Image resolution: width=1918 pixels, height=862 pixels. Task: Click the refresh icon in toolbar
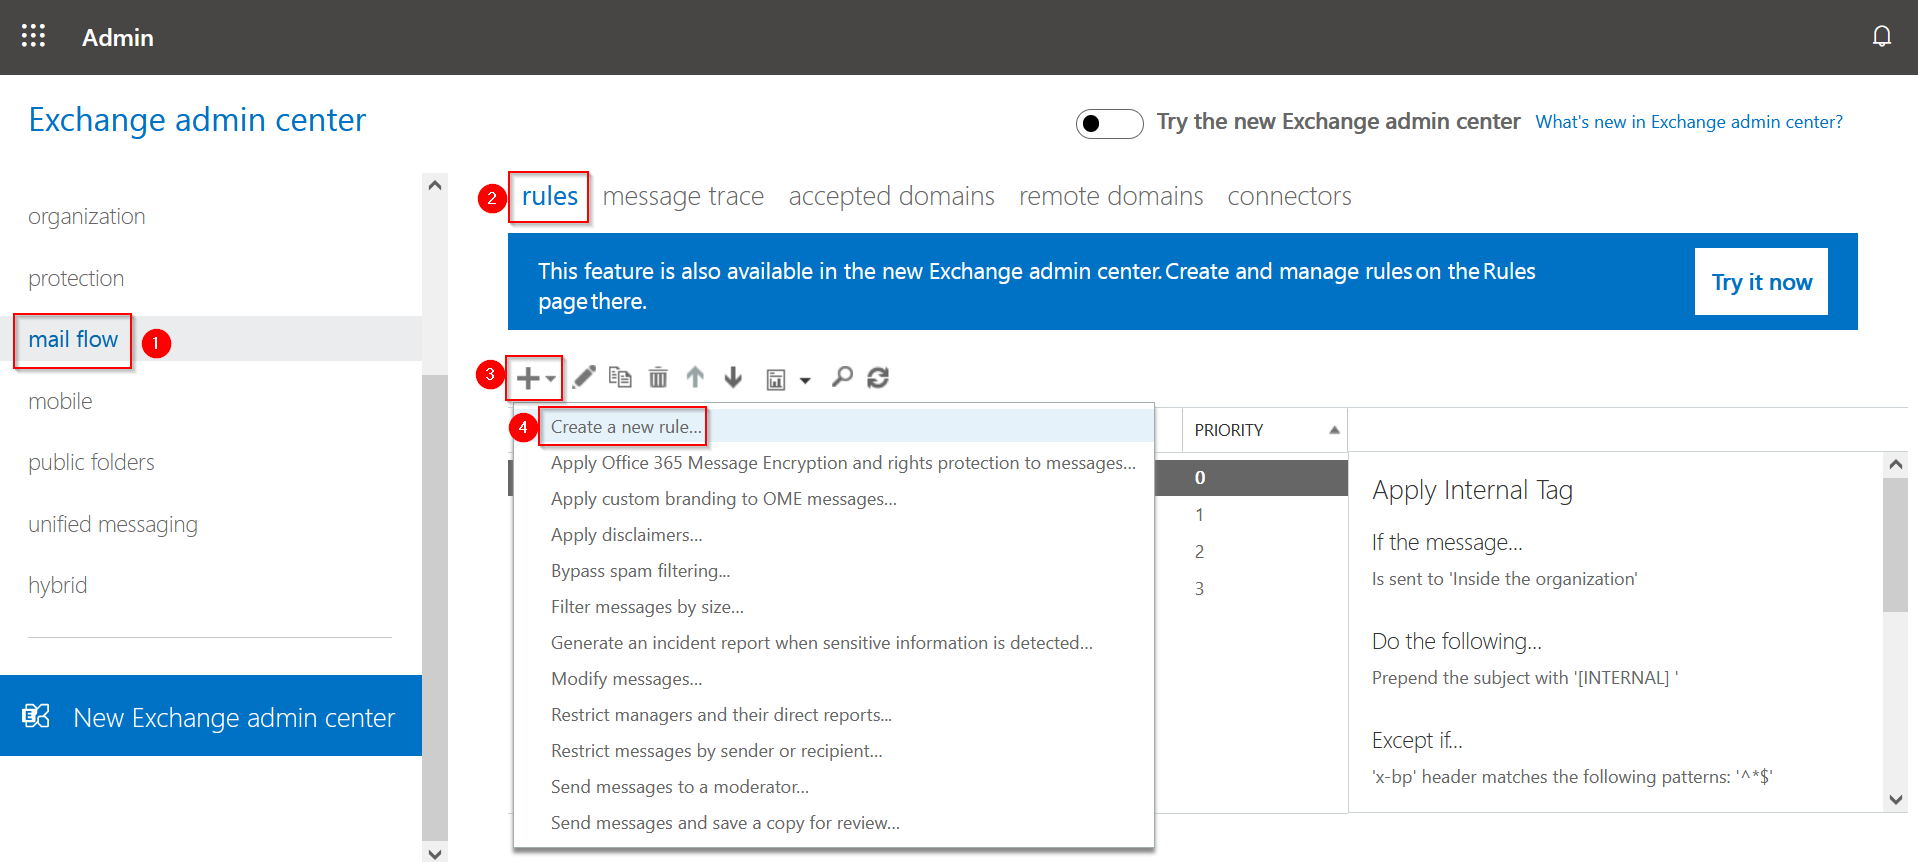878,377
